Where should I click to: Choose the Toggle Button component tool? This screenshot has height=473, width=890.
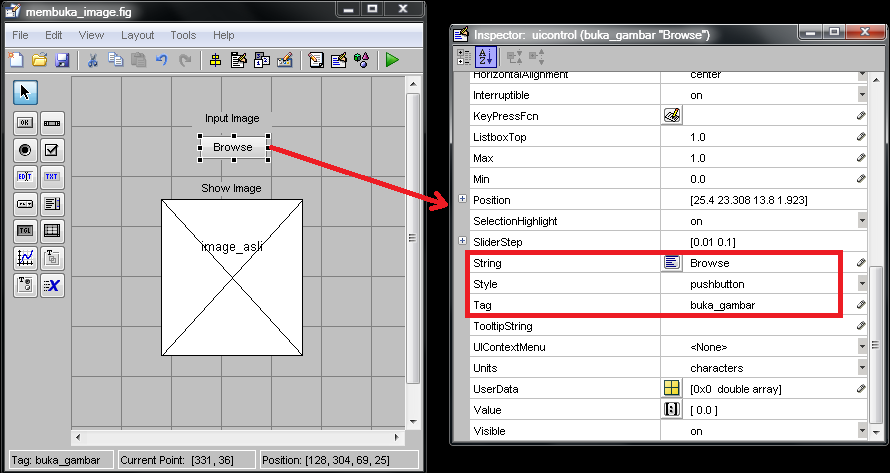(x=25, y=231)
